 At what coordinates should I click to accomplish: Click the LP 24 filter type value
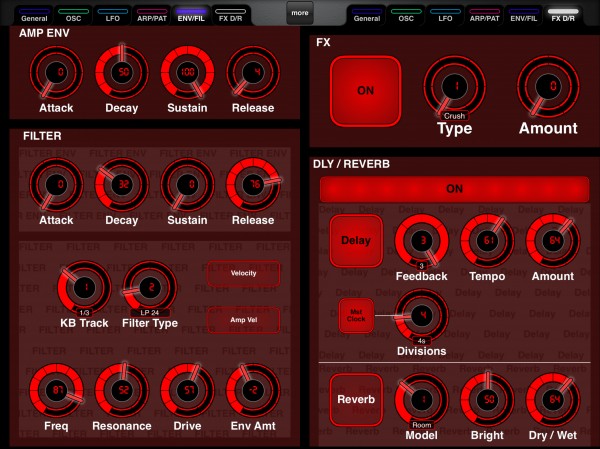click(150, 313)
